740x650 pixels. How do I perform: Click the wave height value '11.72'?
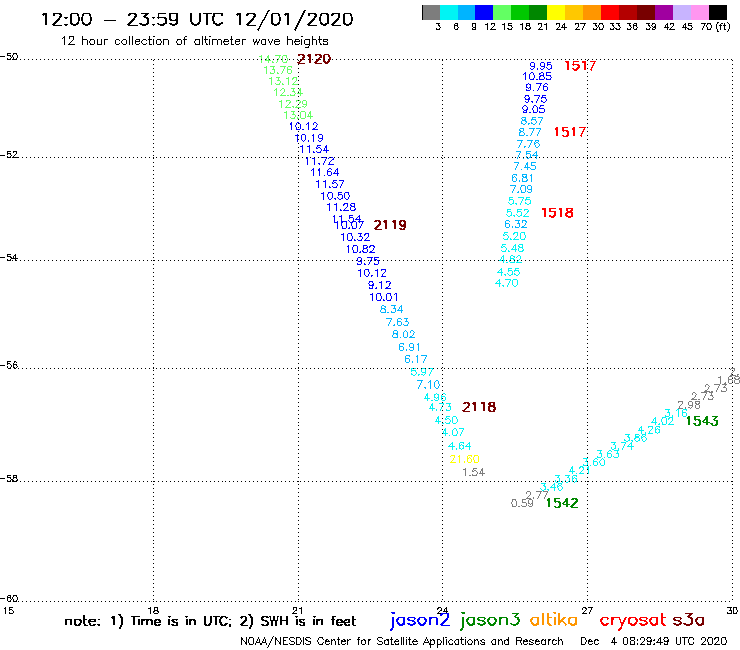320,161
